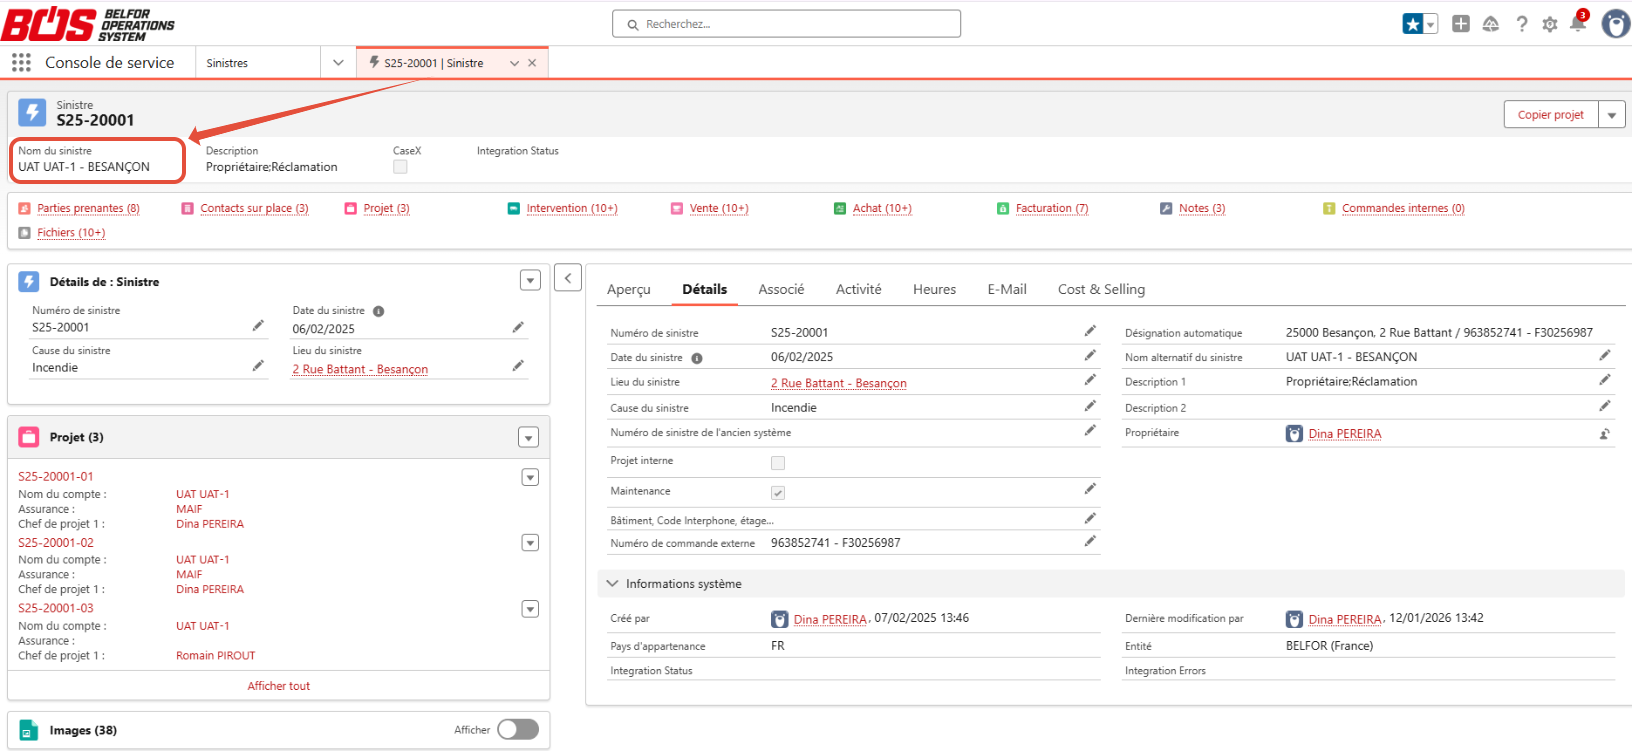
Task: Edit Cause du sinistre in left Sinistre card
Action: tap(258, 366)
